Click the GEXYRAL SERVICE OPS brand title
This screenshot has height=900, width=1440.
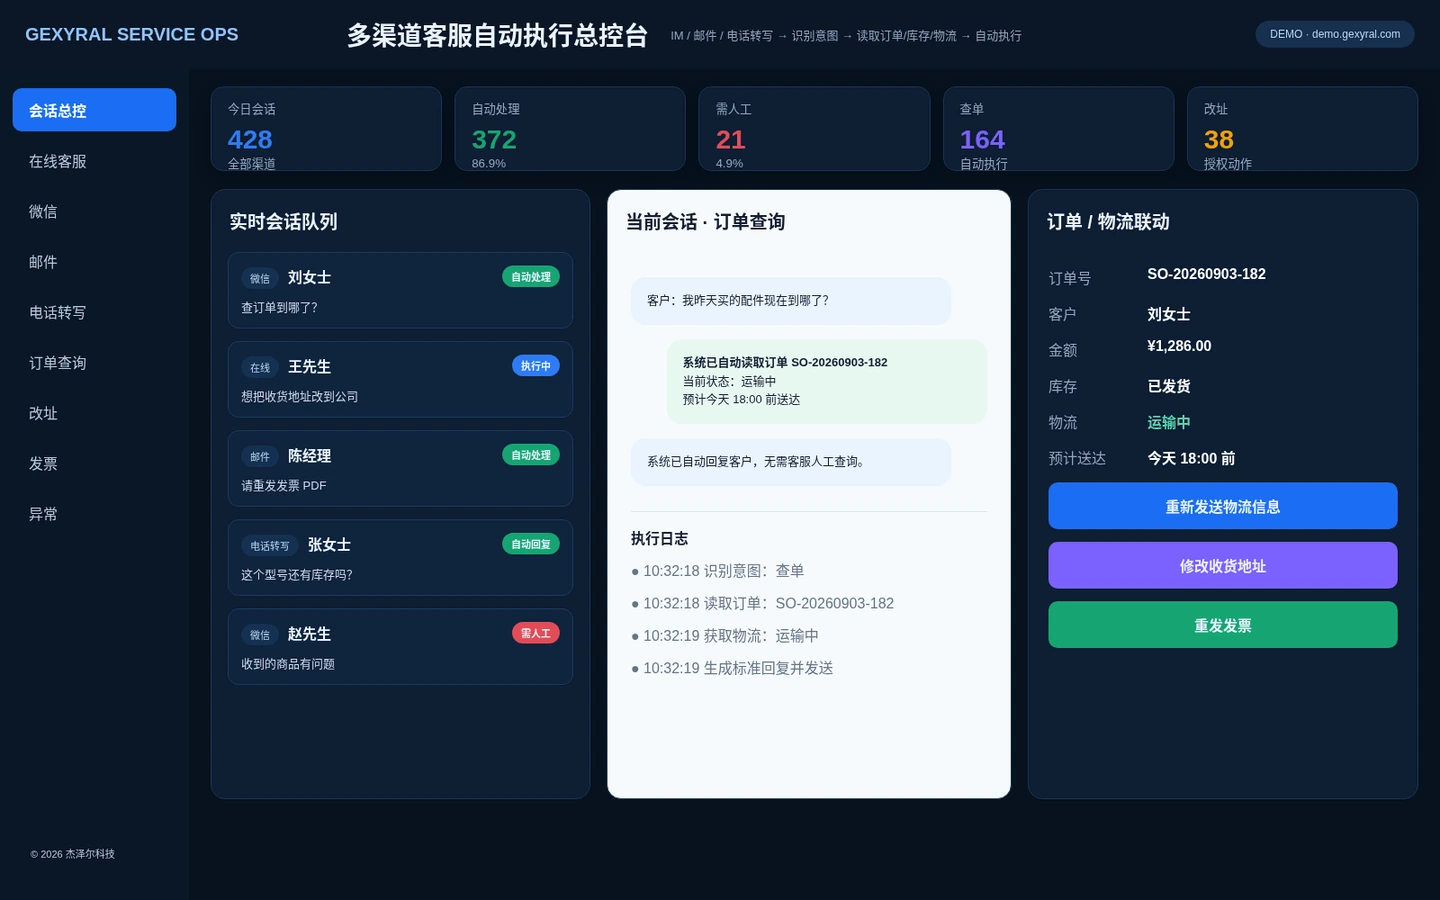[x=132, y=34]
